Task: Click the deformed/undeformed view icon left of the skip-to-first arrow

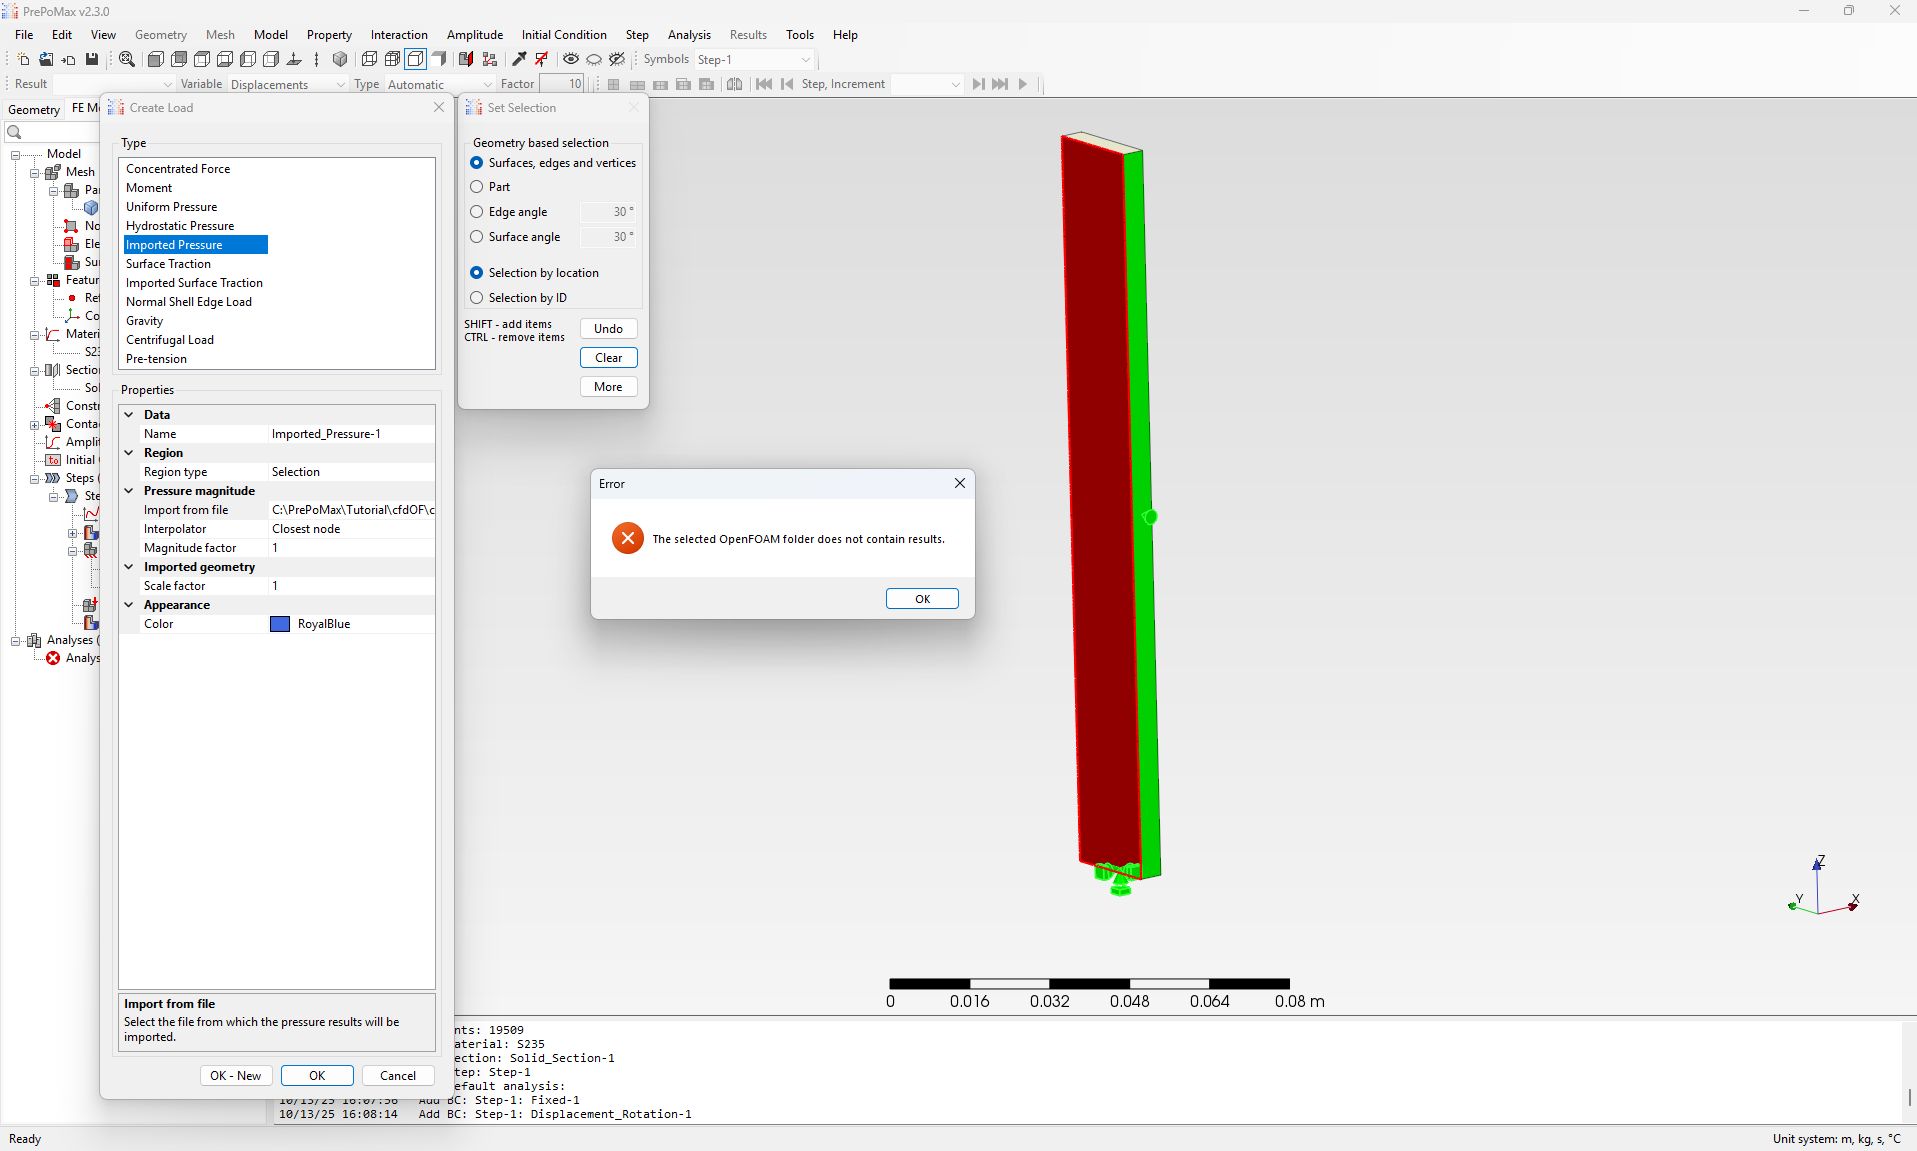Action: (734, 84)
